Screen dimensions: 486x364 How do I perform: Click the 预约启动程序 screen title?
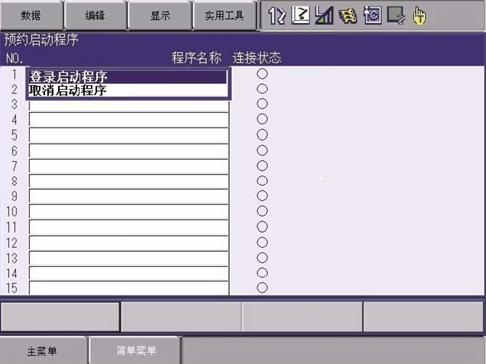(41, 40)
